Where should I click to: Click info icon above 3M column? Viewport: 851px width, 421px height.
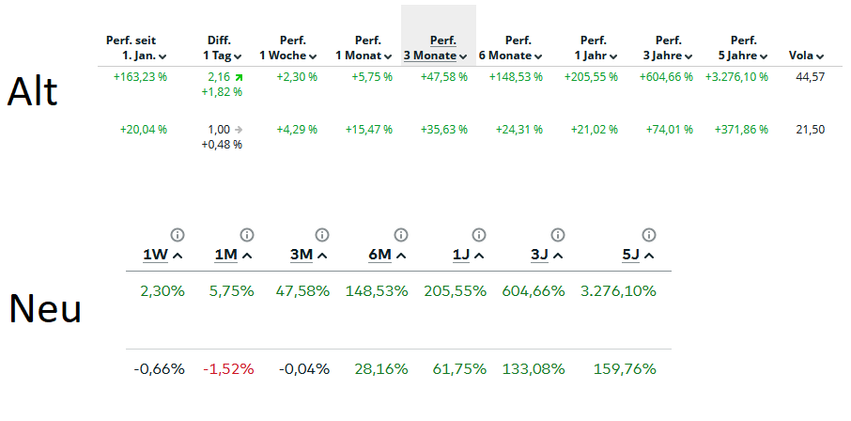point(323,234)
